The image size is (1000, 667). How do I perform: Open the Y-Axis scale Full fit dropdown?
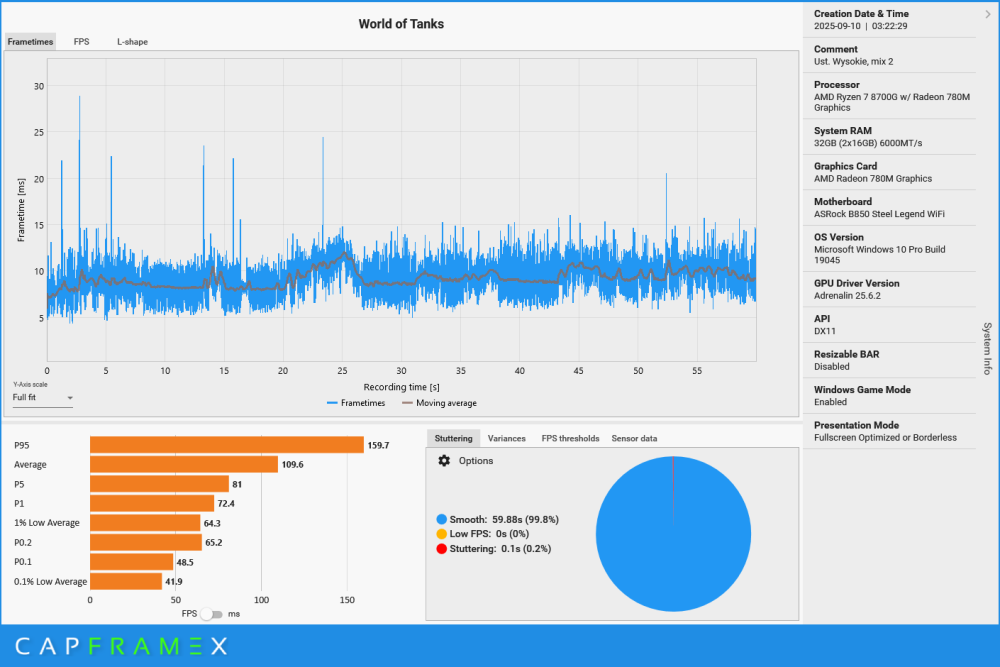click(x=43, y=398)
